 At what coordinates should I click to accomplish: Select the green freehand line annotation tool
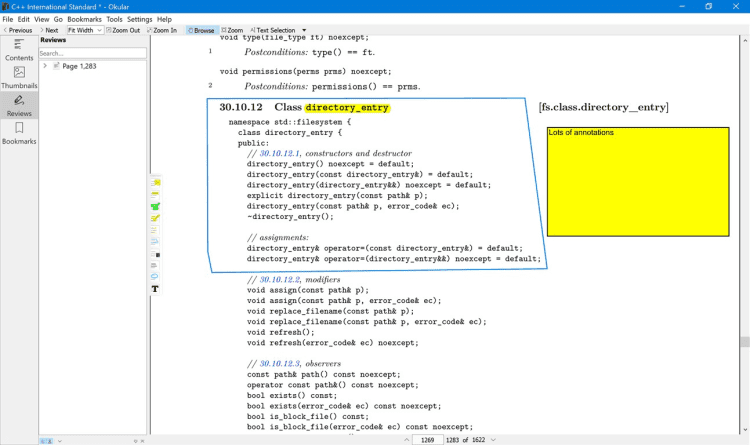[155, 206]
